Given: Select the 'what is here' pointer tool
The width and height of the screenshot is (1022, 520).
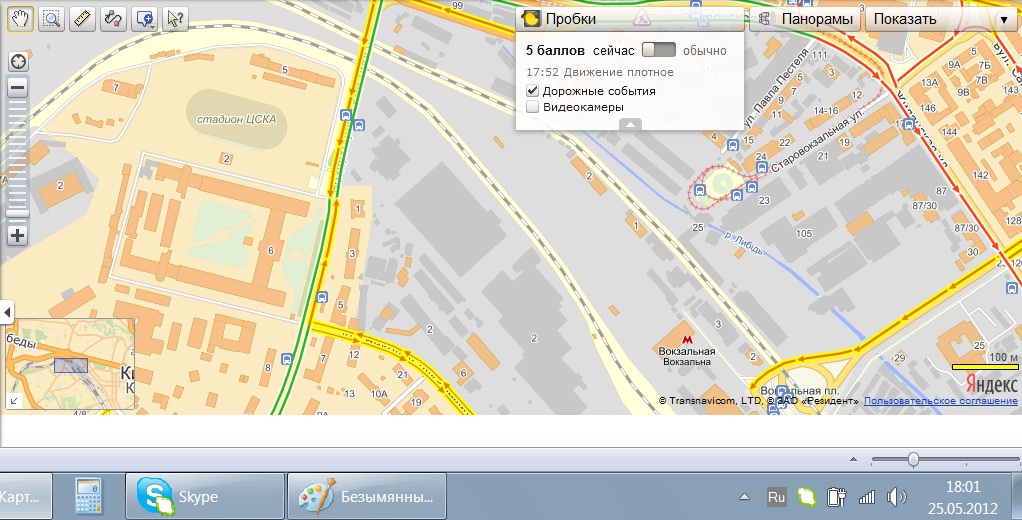Looking at the screenshot, I should [x=175, y=18].
